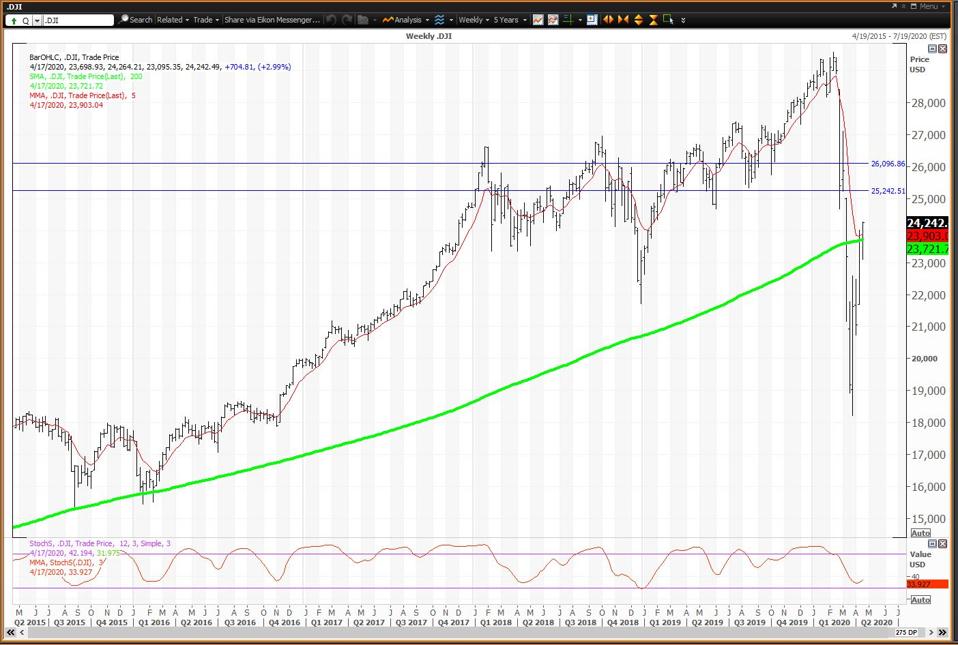Toggle Auto scaling for the stochastics panel

click(920, 599)
